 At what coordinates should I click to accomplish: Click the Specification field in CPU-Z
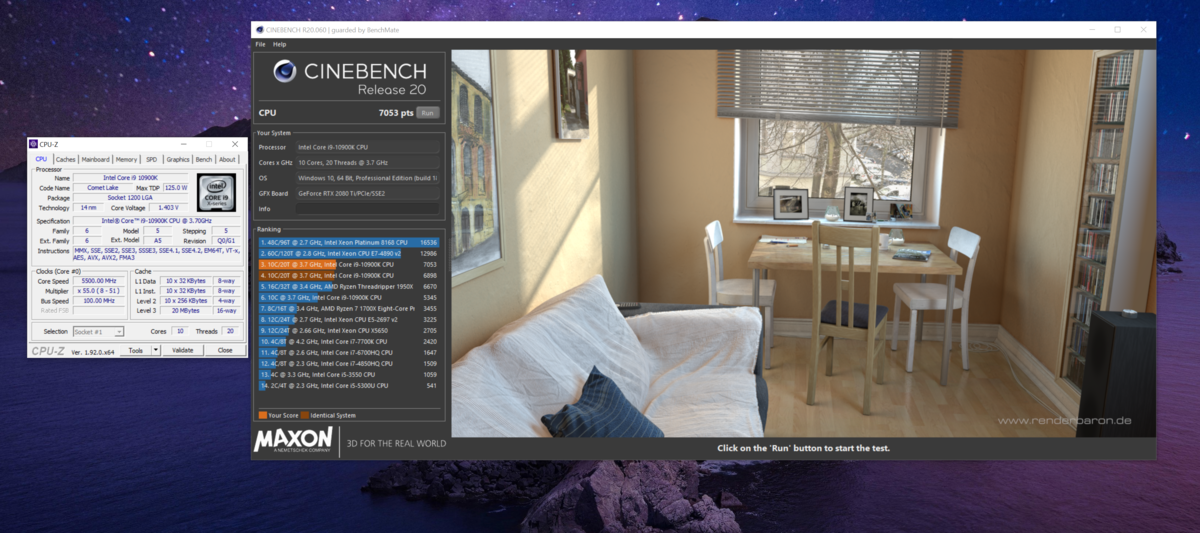pyautogui.click(x=157, y=220)
